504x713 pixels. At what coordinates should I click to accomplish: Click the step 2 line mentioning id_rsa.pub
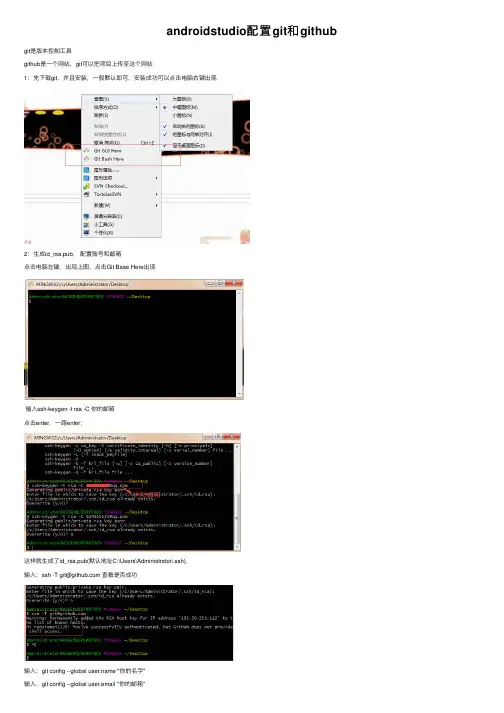click(x=73, y=254)
